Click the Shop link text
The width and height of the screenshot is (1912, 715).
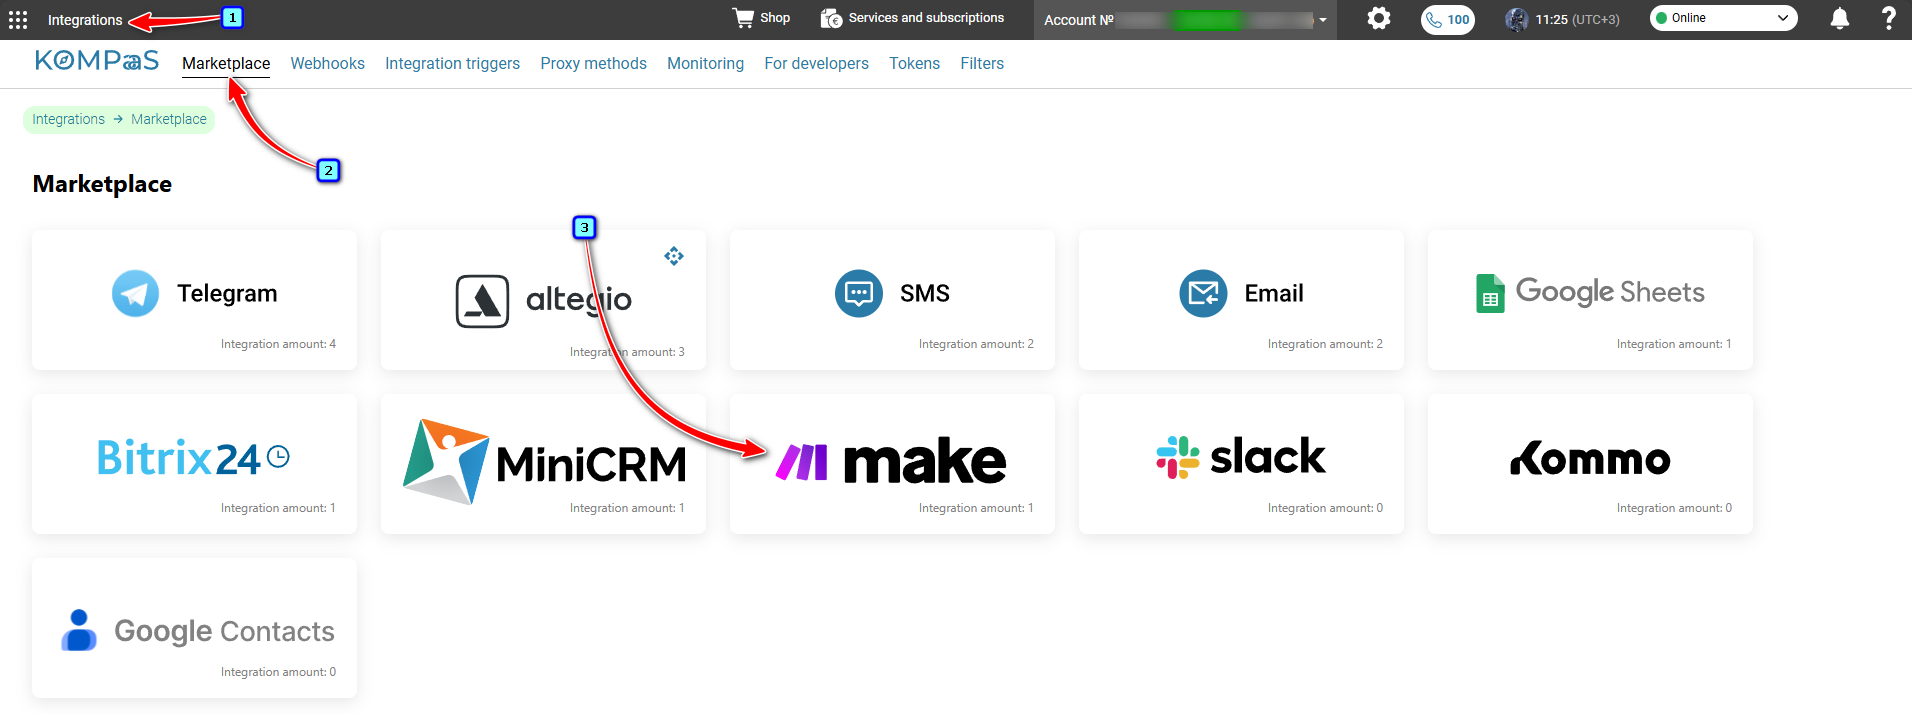coord(775,18)
